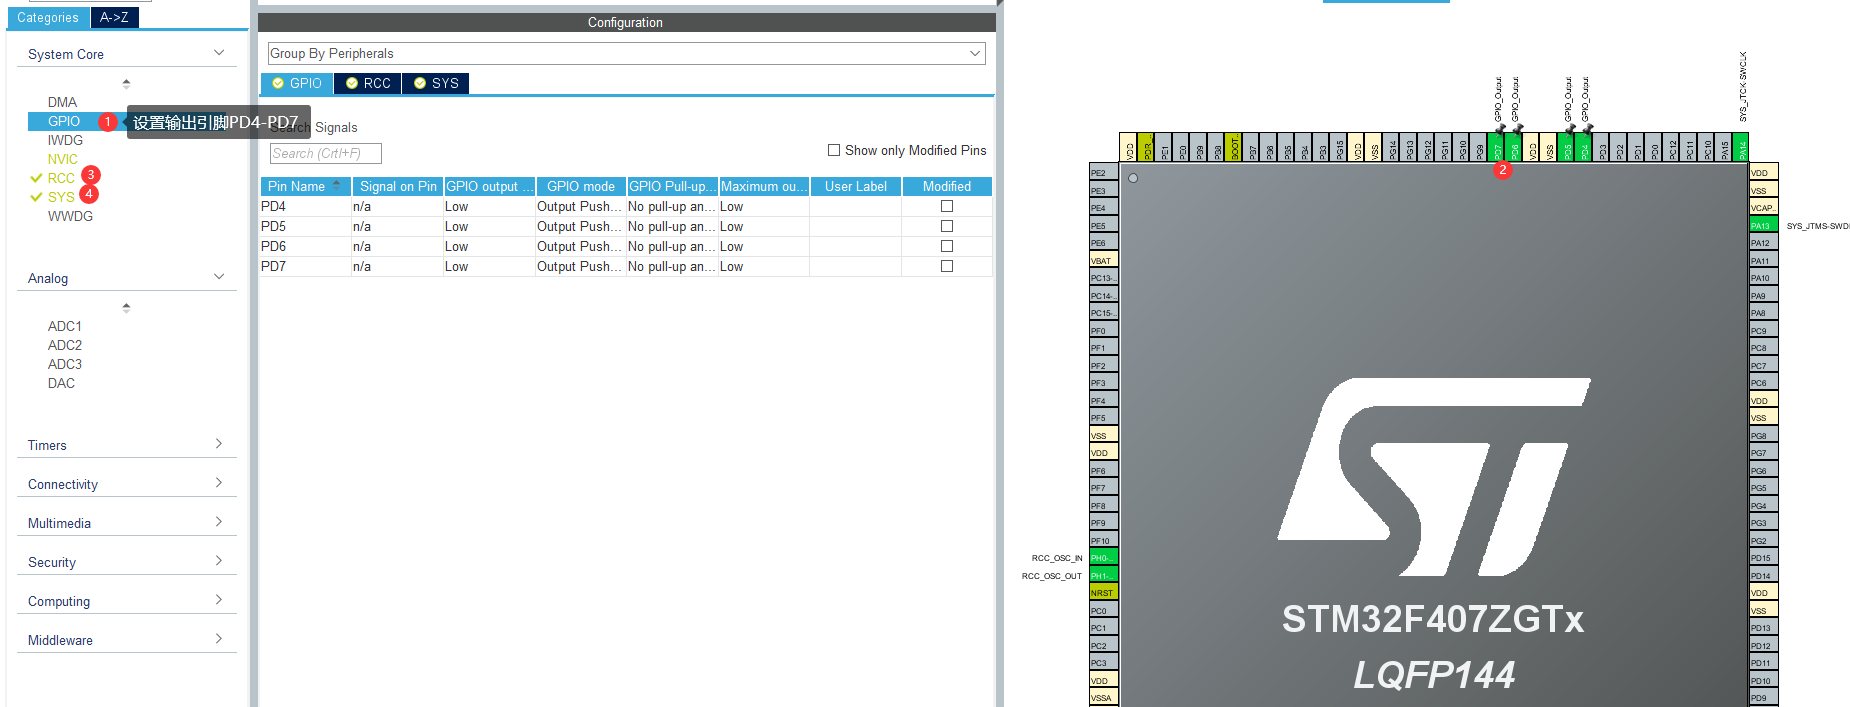Click the User Label column header
This screenshot has width=1850, height=707.
(856, 186)
